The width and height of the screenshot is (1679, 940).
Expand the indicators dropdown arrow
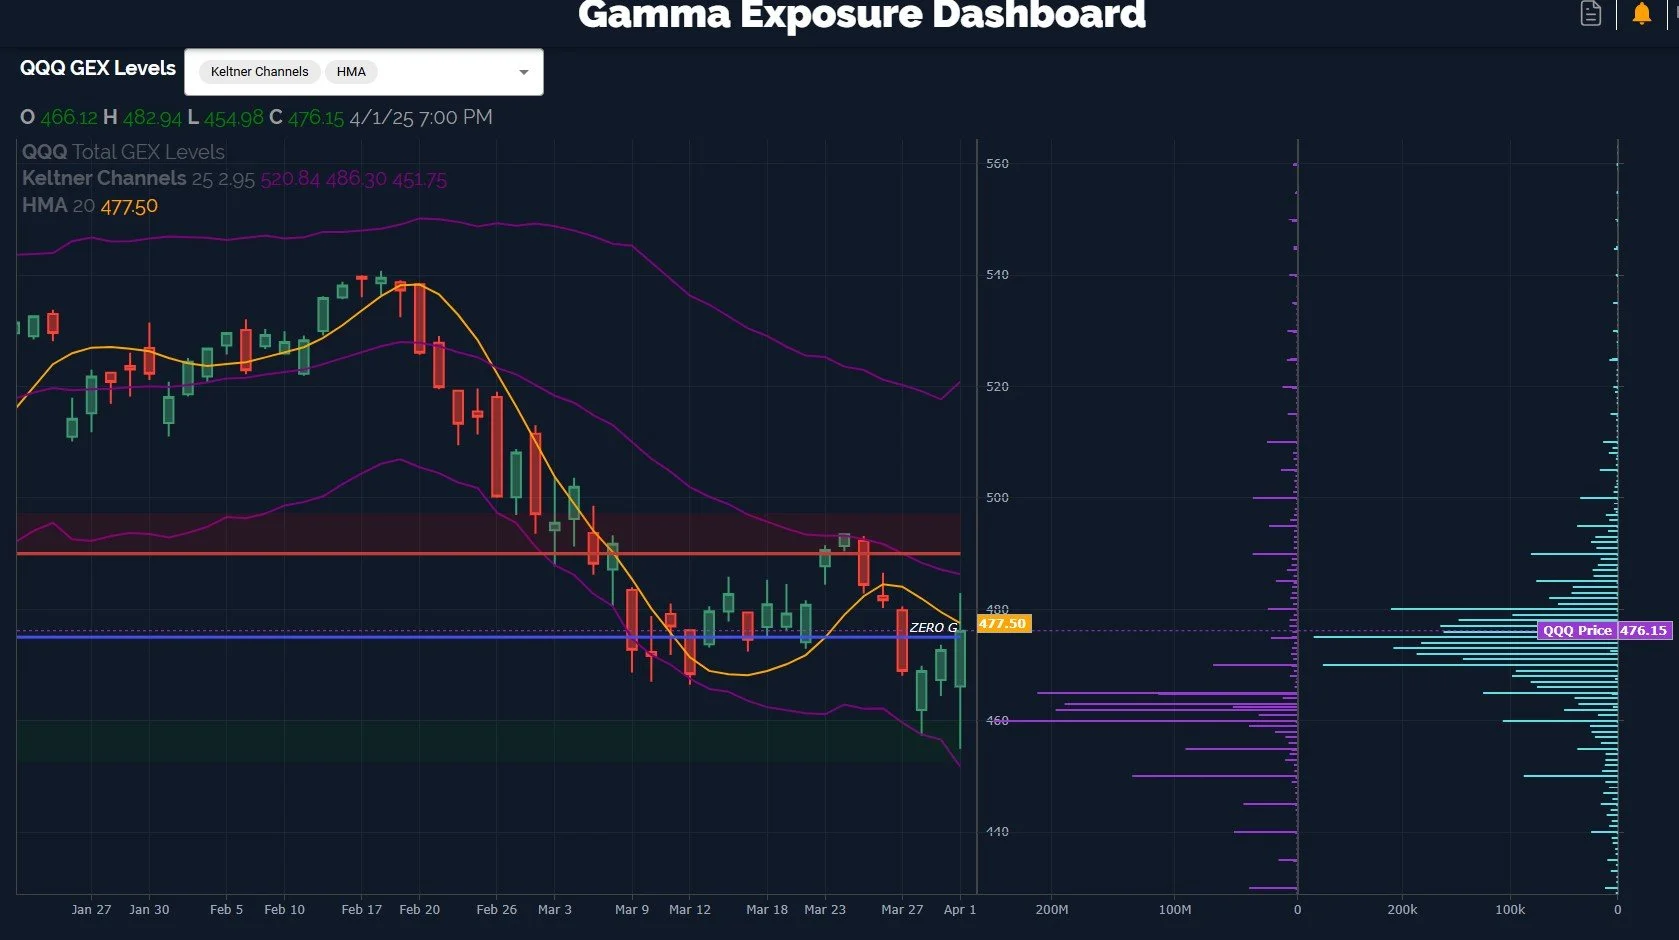coord(523,72)
